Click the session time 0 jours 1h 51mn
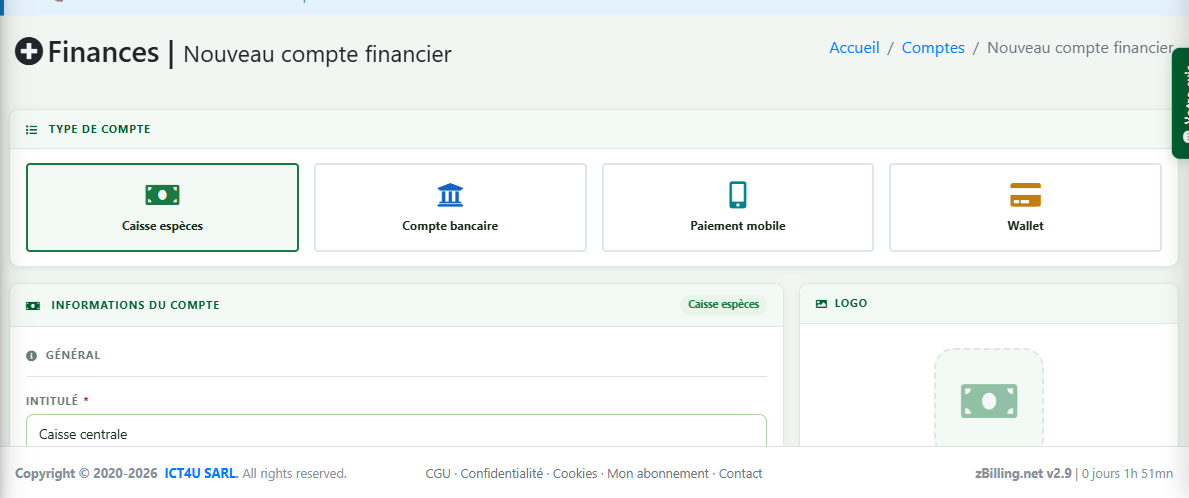The image size is (1189, 498). [1128, 474]
